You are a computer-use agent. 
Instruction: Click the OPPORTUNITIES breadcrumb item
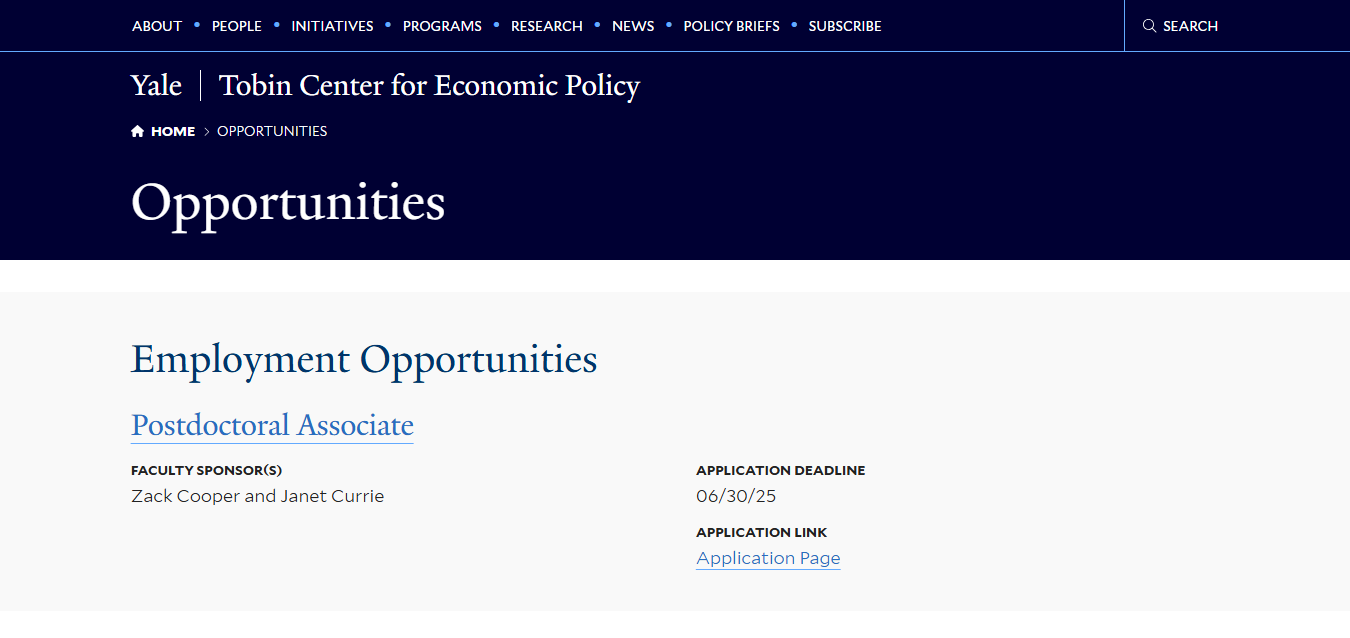272,131
